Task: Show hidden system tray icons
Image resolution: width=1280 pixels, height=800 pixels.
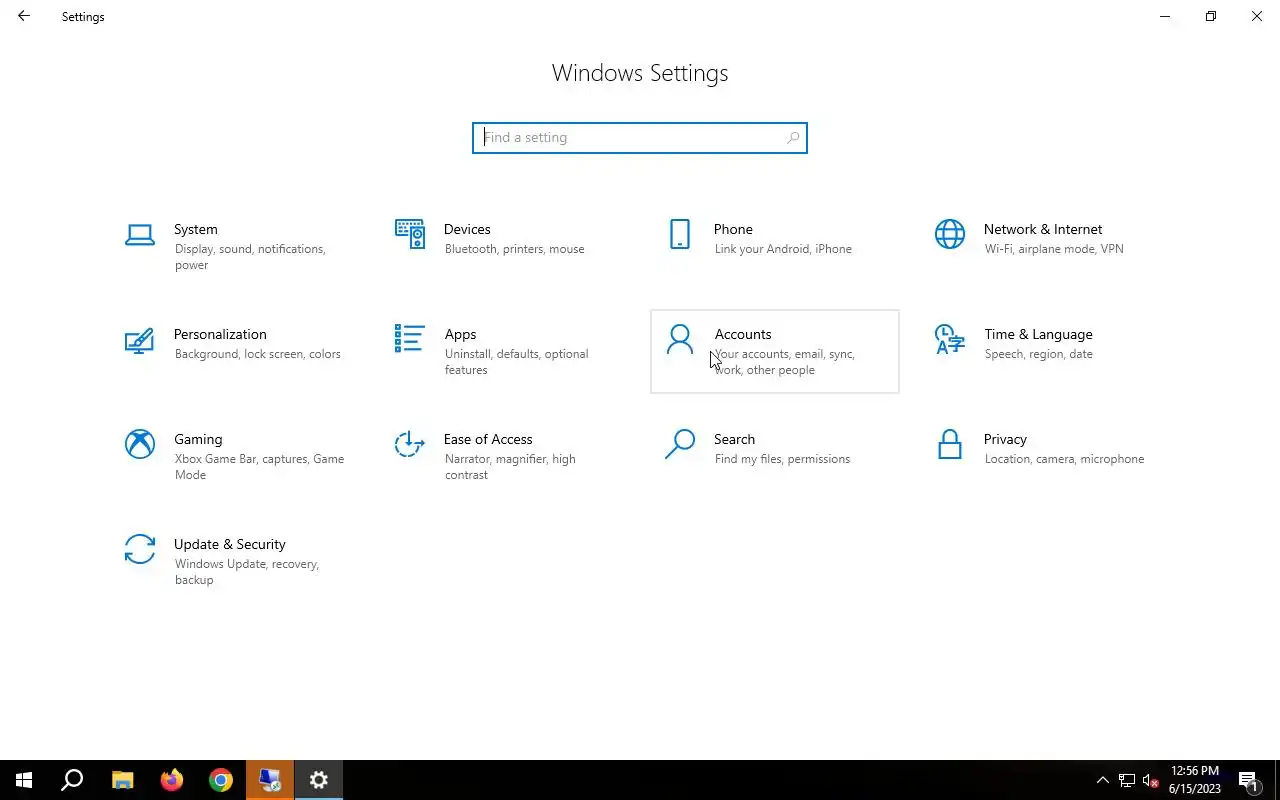Action: click(x=1103, y=780)
